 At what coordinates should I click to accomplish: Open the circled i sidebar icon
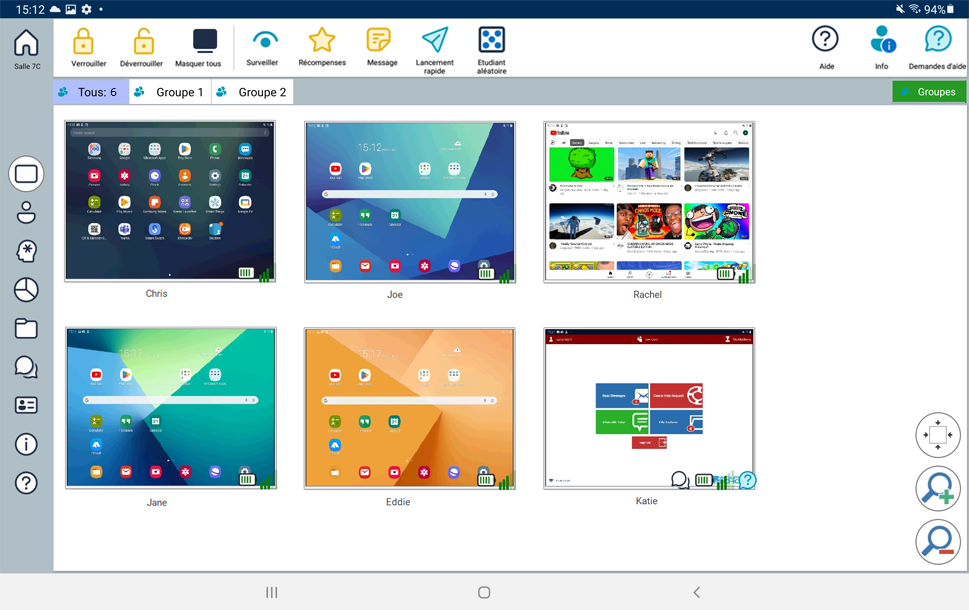tap(26, 444)
